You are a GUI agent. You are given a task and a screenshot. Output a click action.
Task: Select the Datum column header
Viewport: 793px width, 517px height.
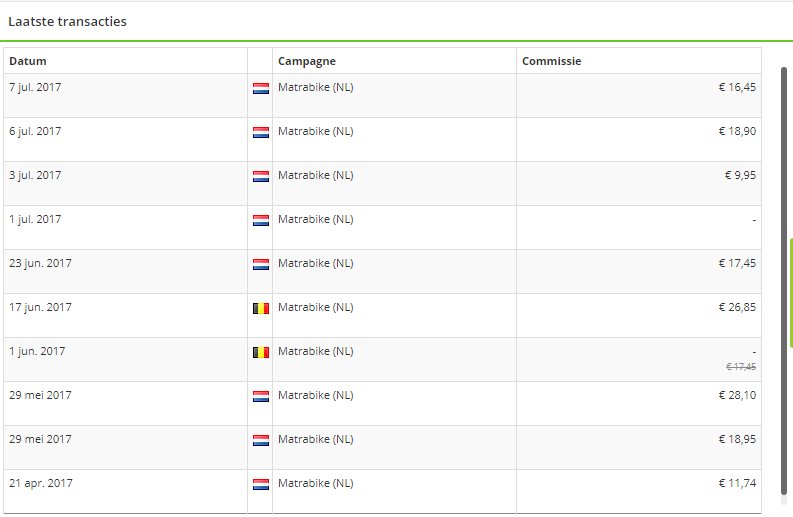(x=28, y=61)
